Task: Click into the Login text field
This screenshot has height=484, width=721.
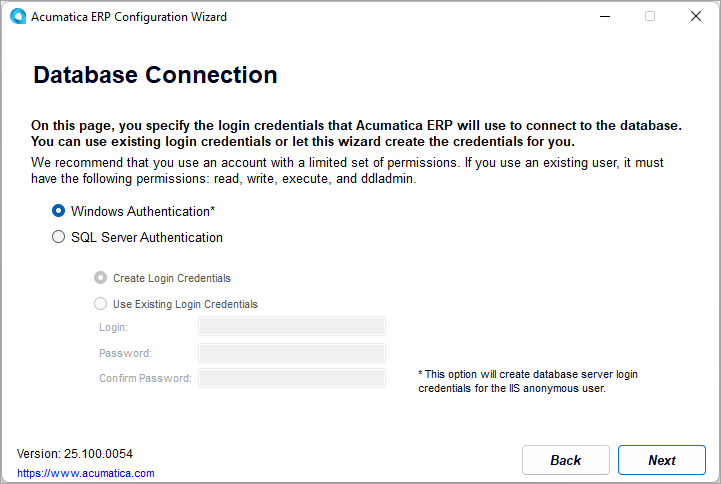Action: pos(291,326)
